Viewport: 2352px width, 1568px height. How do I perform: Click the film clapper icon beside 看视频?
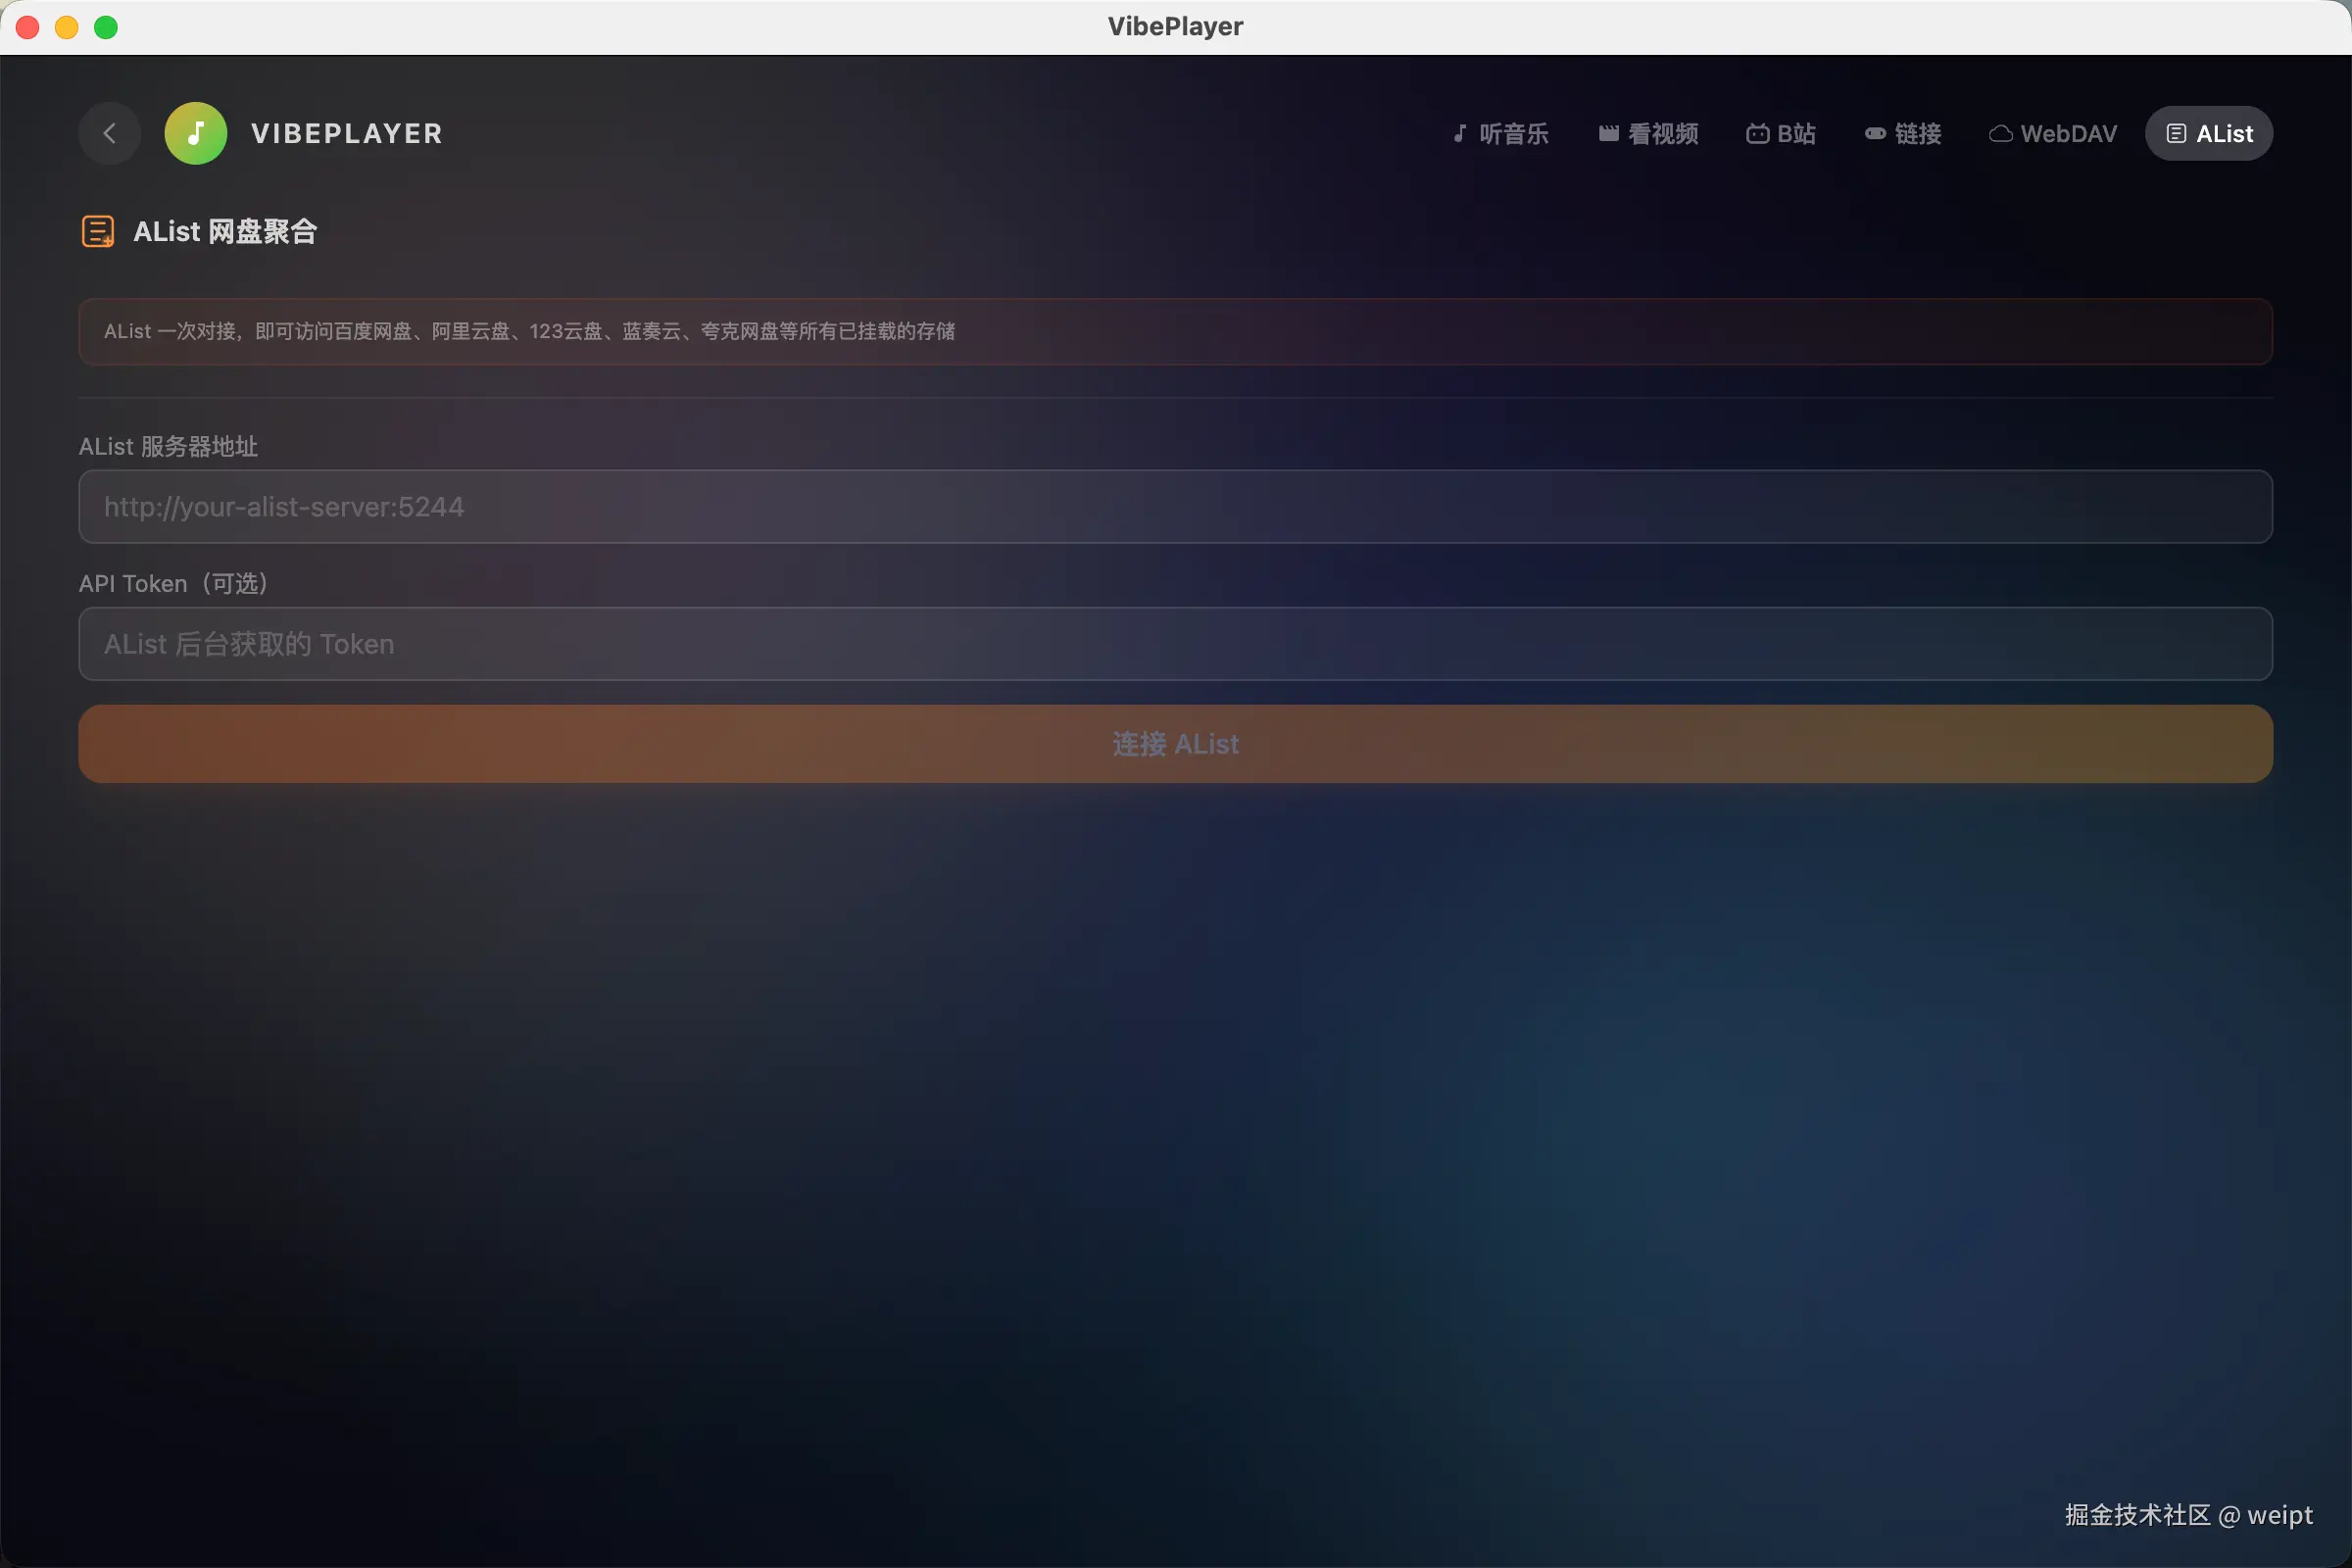click(1608, 133)
